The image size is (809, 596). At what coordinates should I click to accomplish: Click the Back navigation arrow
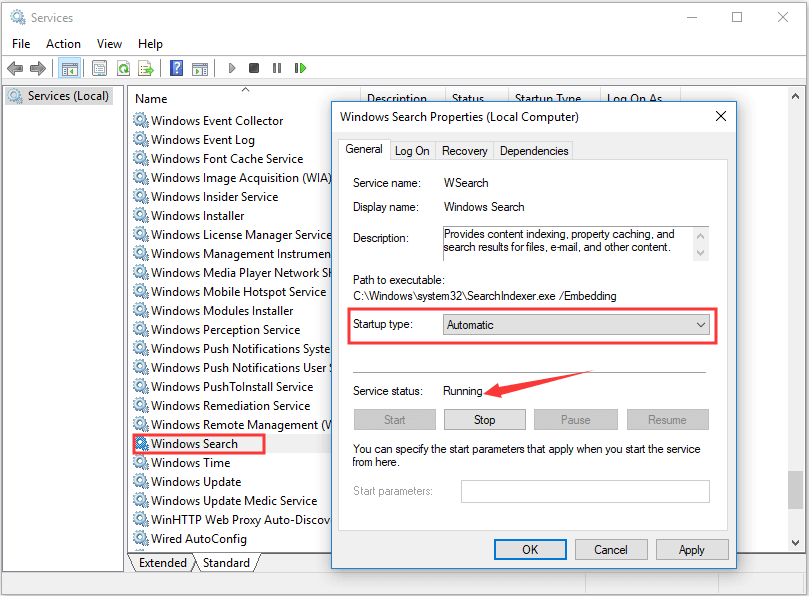[16, 68]
